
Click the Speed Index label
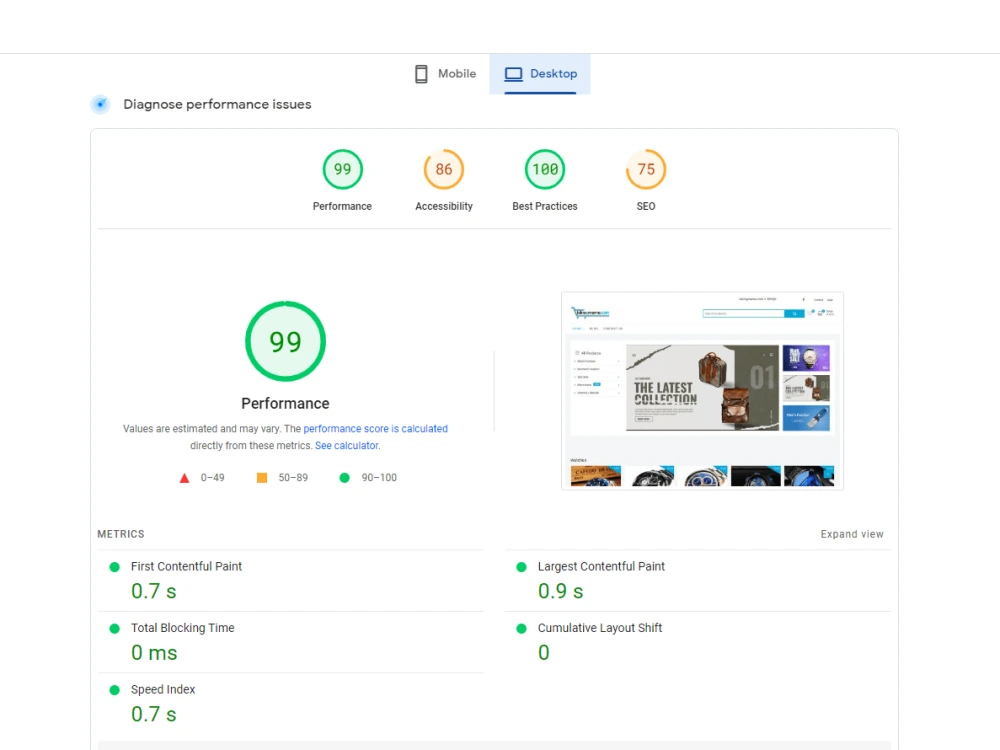(x=163, y=689)
